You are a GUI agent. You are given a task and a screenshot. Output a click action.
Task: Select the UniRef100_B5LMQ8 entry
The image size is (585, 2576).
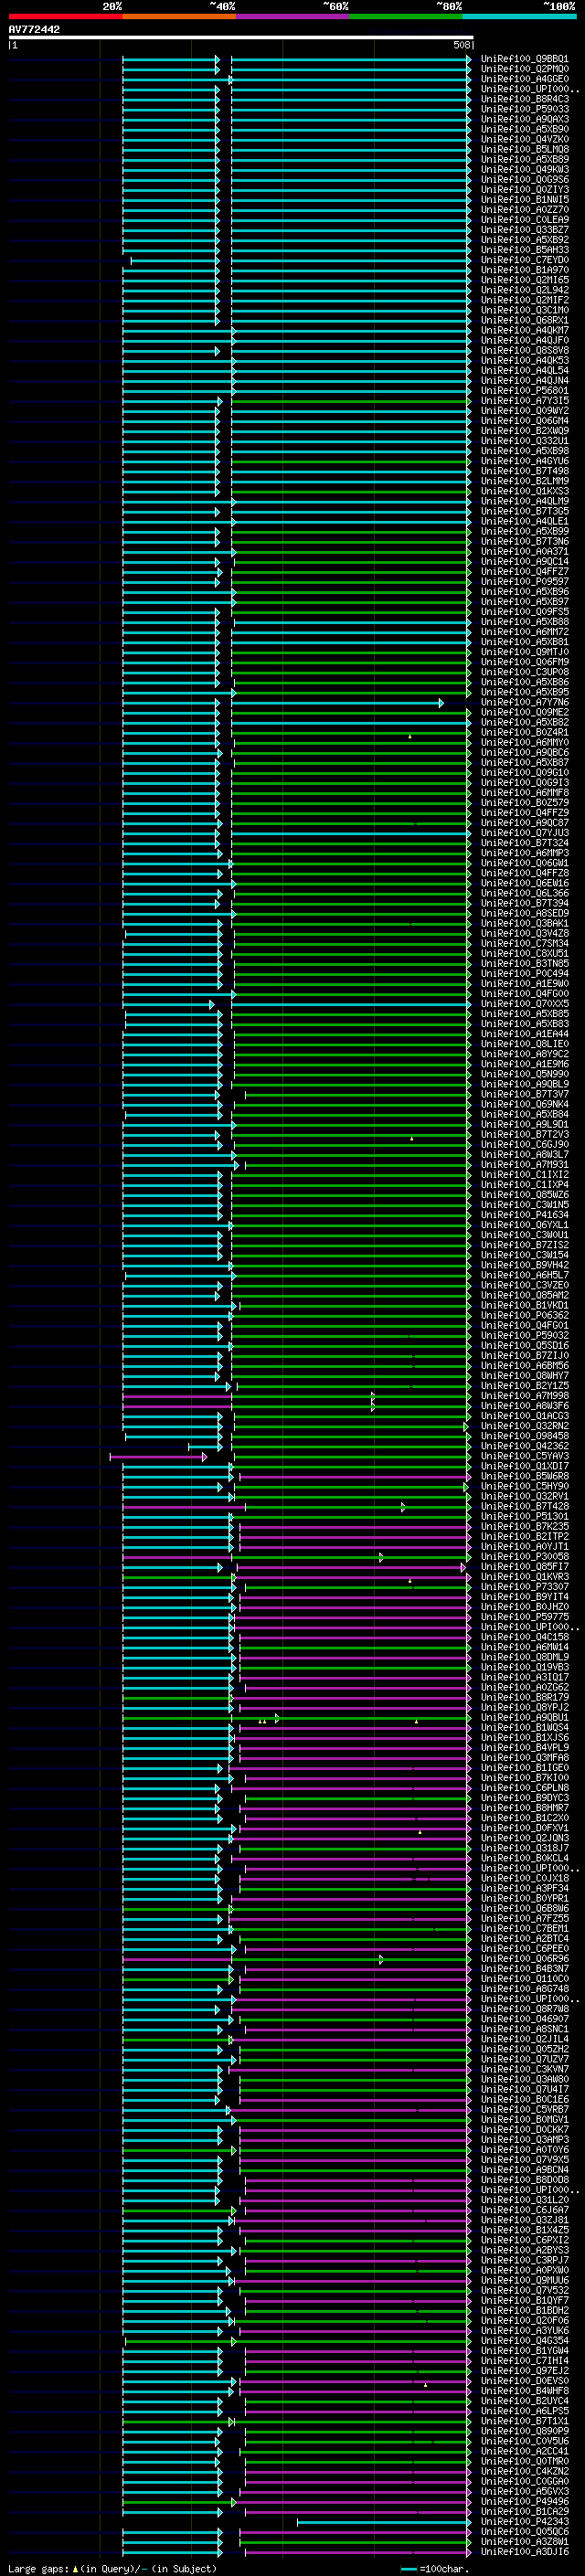point(525,149)
